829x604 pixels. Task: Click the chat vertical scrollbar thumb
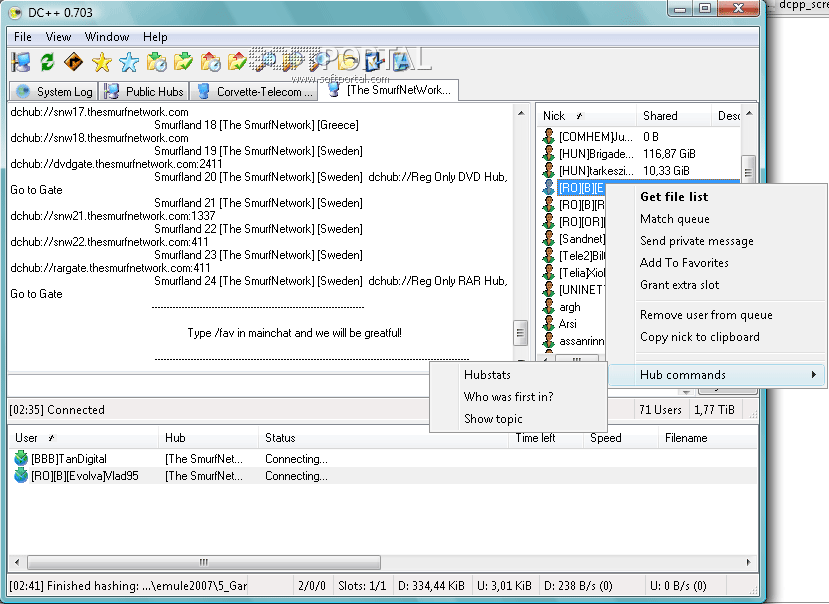coord(520,333)
